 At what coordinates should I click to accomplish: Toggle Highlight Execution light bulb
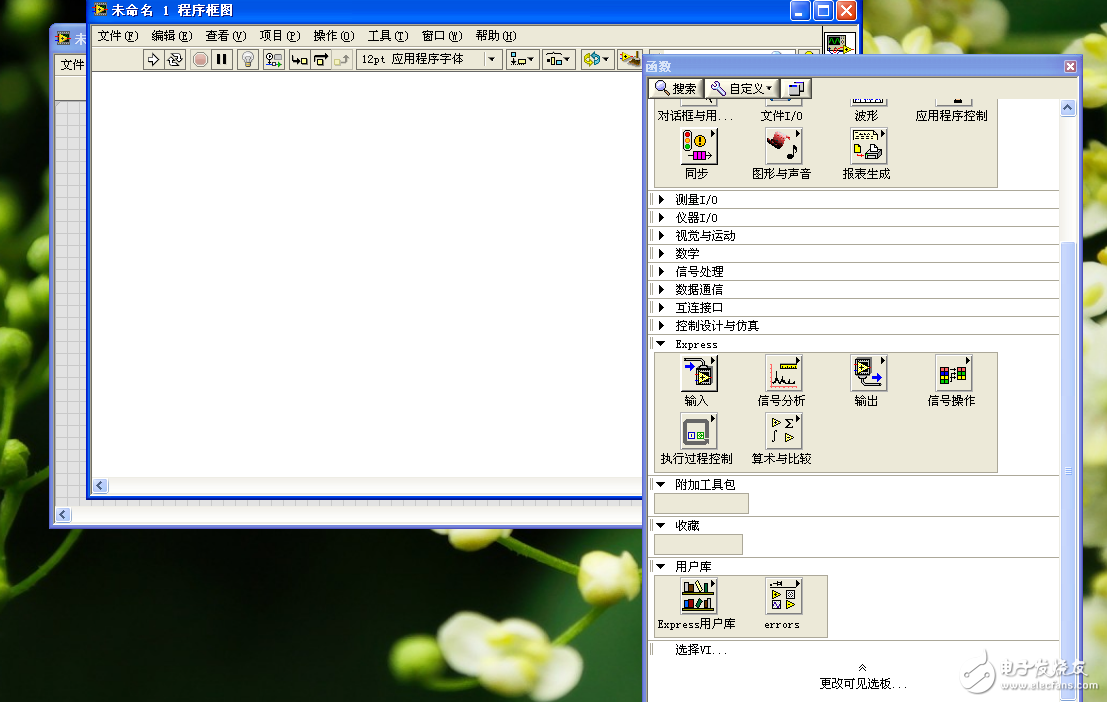click(x=248, y=59)
